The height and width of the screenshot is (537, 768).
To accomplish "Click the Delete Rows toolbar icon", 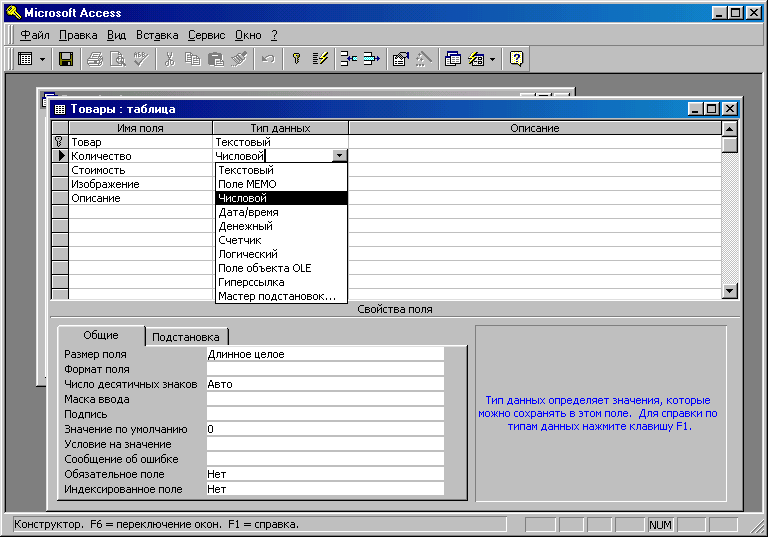I will tap(372, 59).
